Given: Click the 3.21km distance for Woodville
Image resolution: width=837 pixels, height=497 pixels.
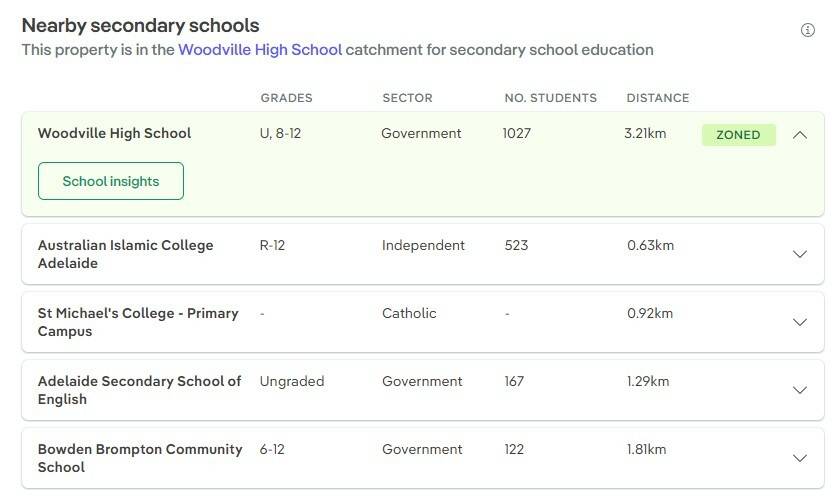Looking at the screenshot, I should point(645,133).
